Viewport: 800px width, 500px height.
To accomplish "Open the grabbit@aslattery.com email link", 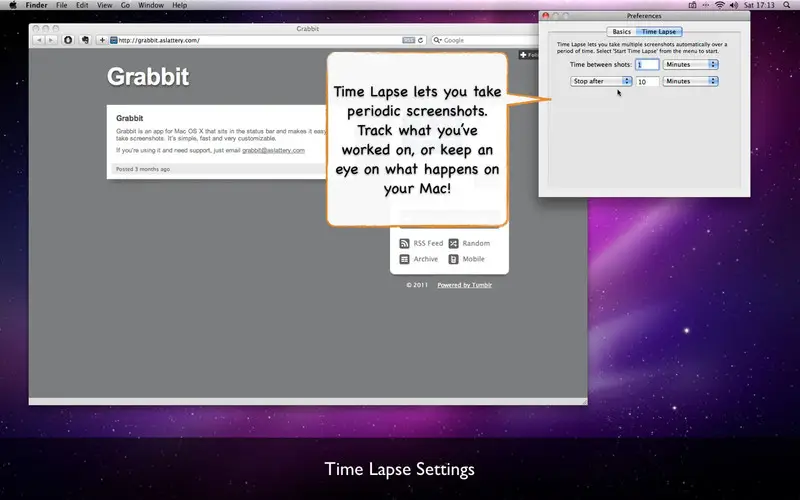I will coord(273,151).
